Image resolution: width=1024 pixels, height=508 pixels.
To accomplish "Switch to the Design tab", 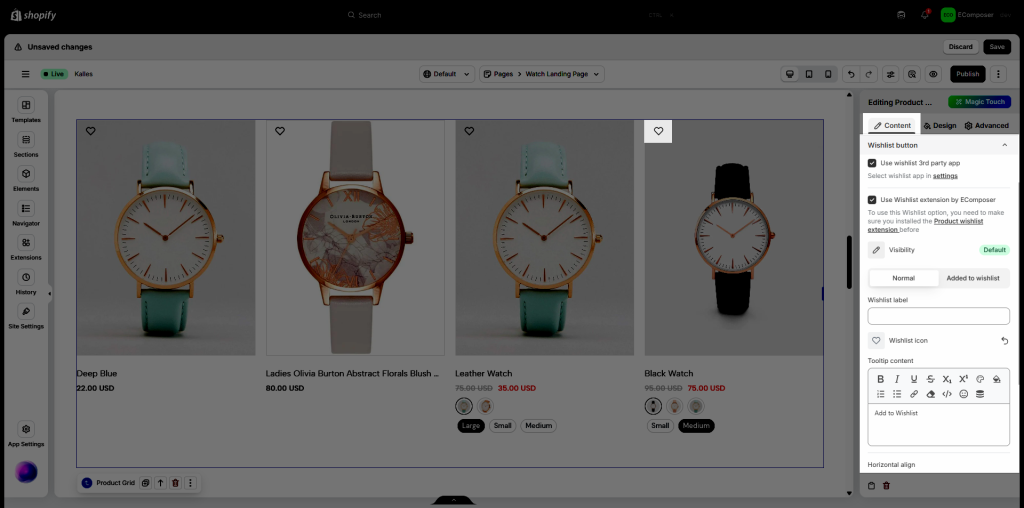I will 939,126.
